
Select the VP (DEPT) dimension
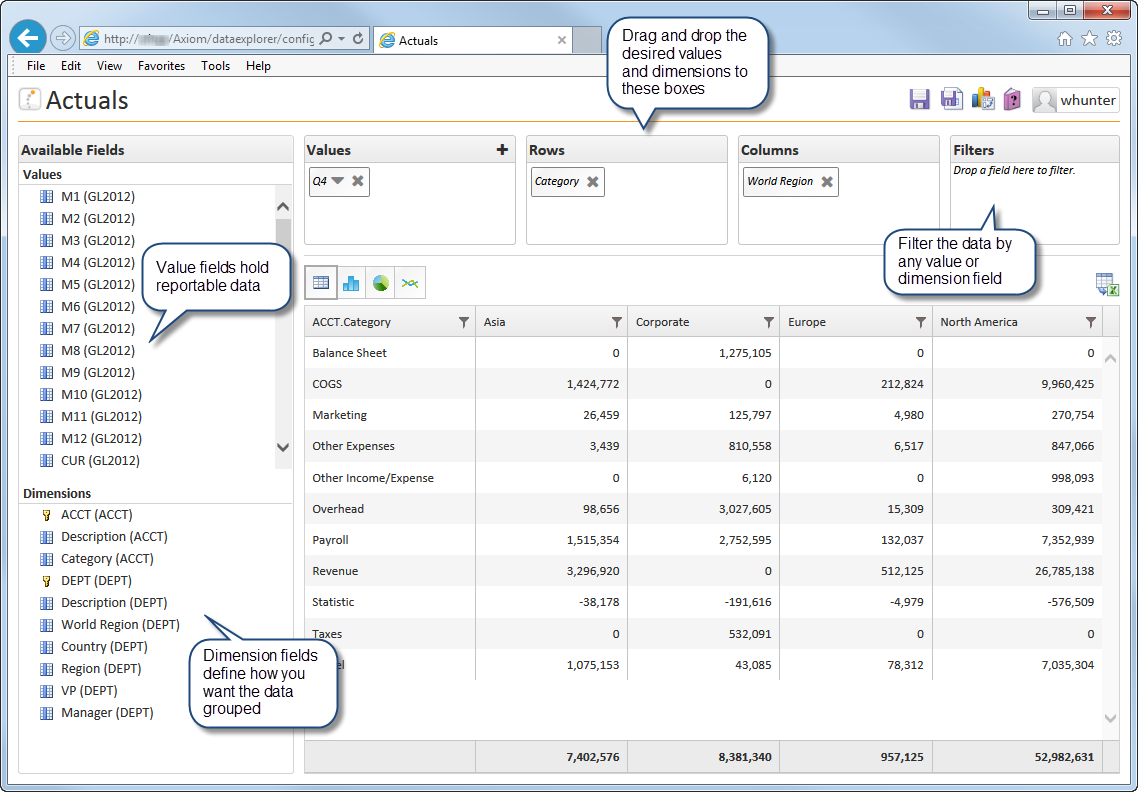(x=79, y=691)
